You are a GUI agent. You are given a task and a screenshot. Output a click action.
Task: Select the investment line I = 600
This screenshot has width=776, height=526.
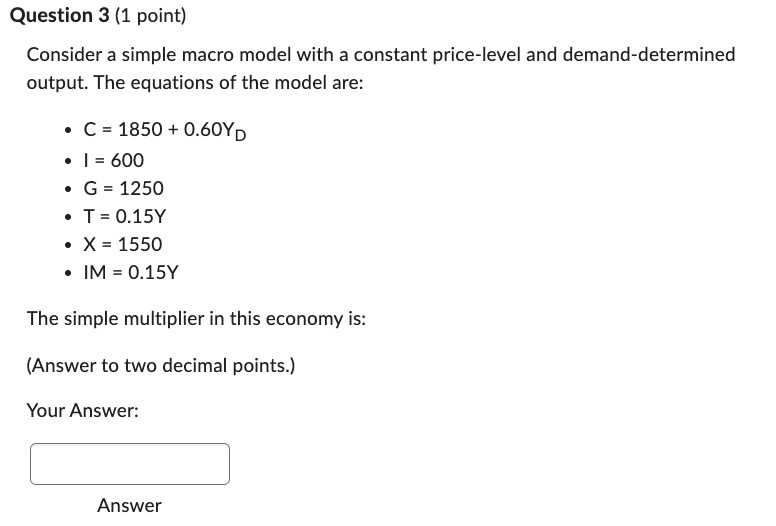click(114, 160)
